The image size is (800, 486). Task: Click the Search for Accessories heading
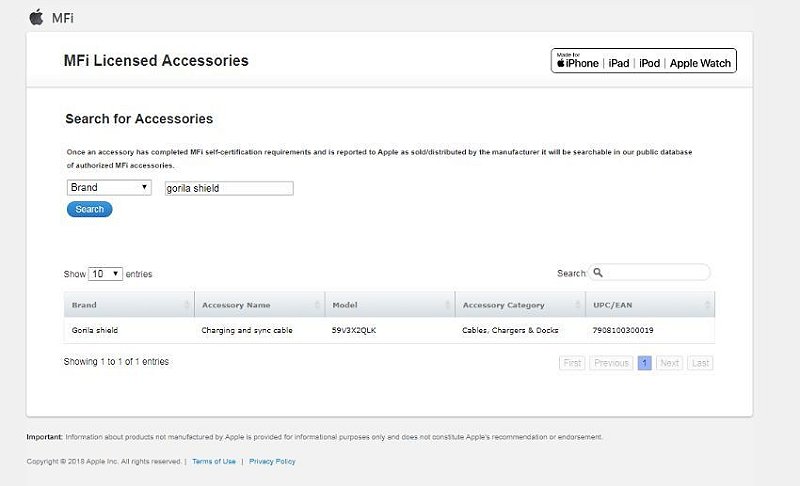(x=139, y=119)
